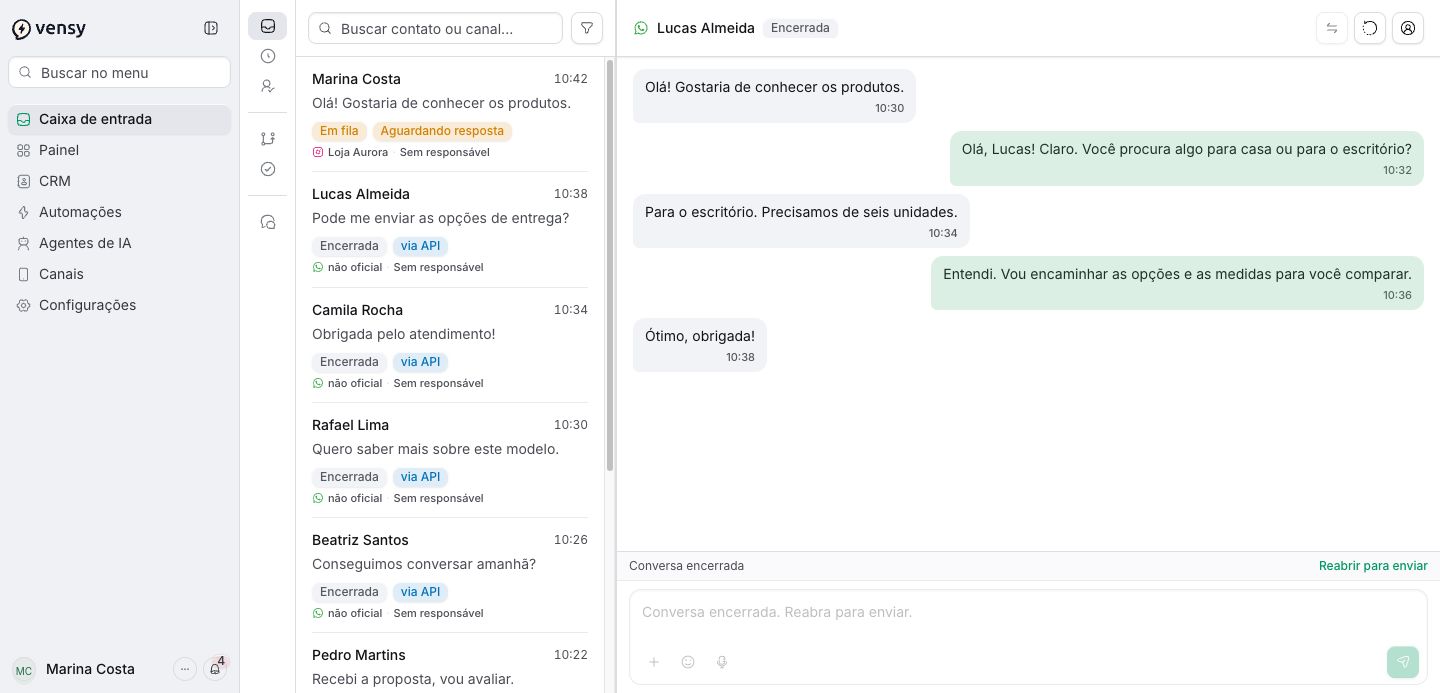Click the transfer conversation arrows icon

click(1332, 28)
